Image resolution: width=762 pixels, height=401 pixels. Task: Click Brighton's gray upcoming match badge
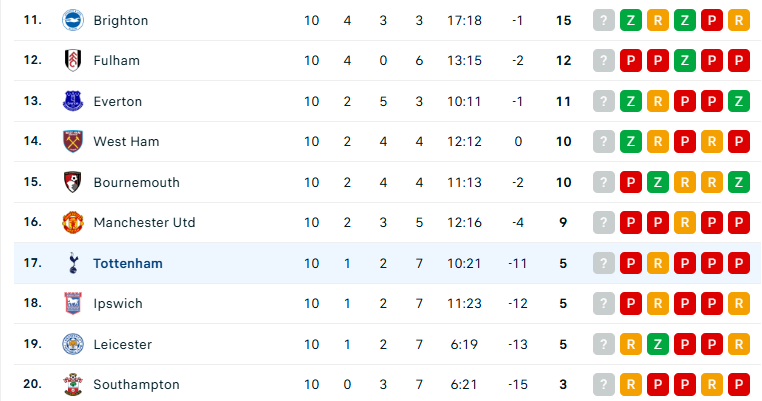[x=604, y=20]
